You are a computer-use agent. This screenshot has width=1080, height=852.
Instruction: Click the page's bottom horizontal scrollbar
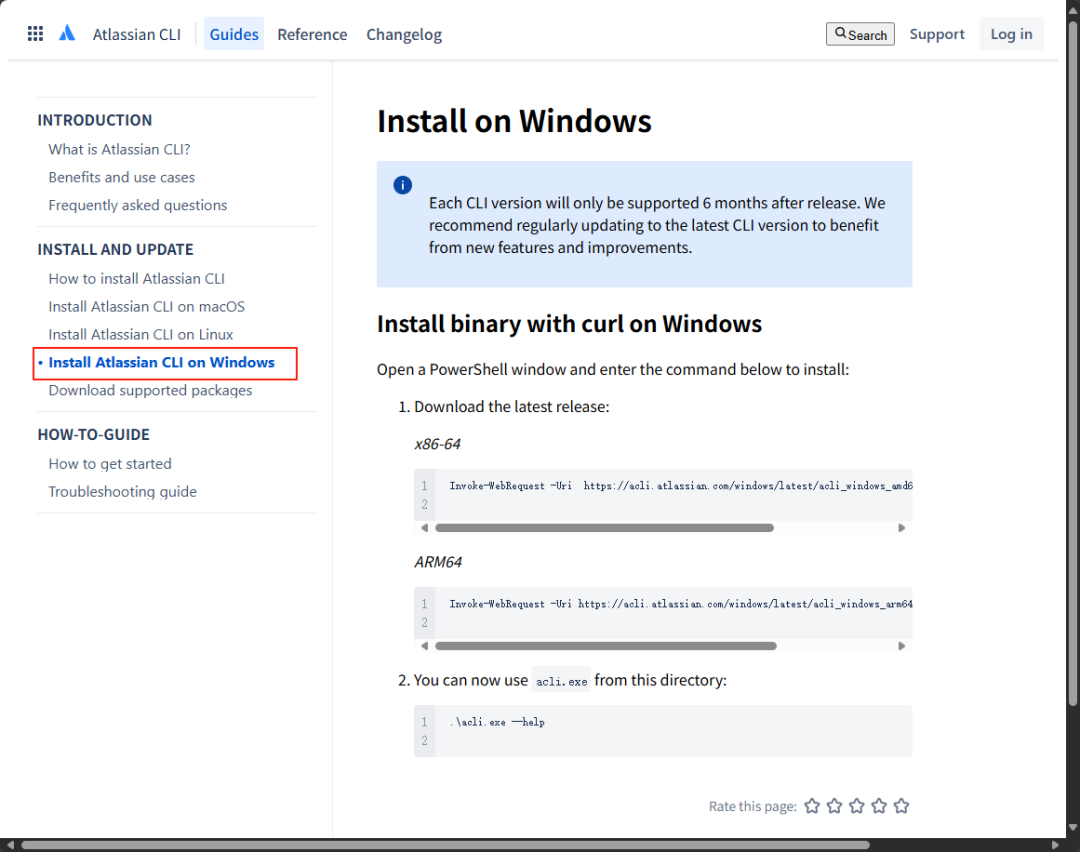coord(445,845)
